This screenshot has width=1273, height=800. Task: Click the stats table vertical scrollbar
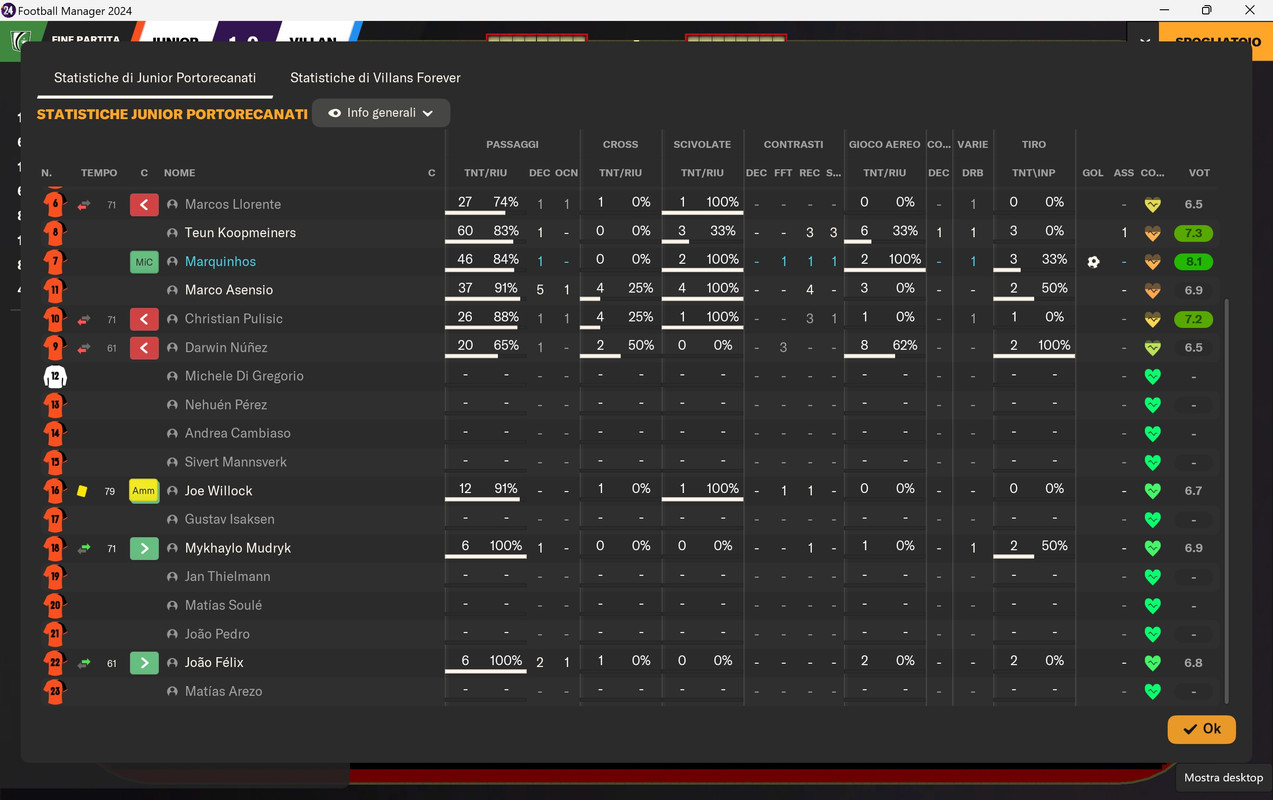coord(1226,500)
